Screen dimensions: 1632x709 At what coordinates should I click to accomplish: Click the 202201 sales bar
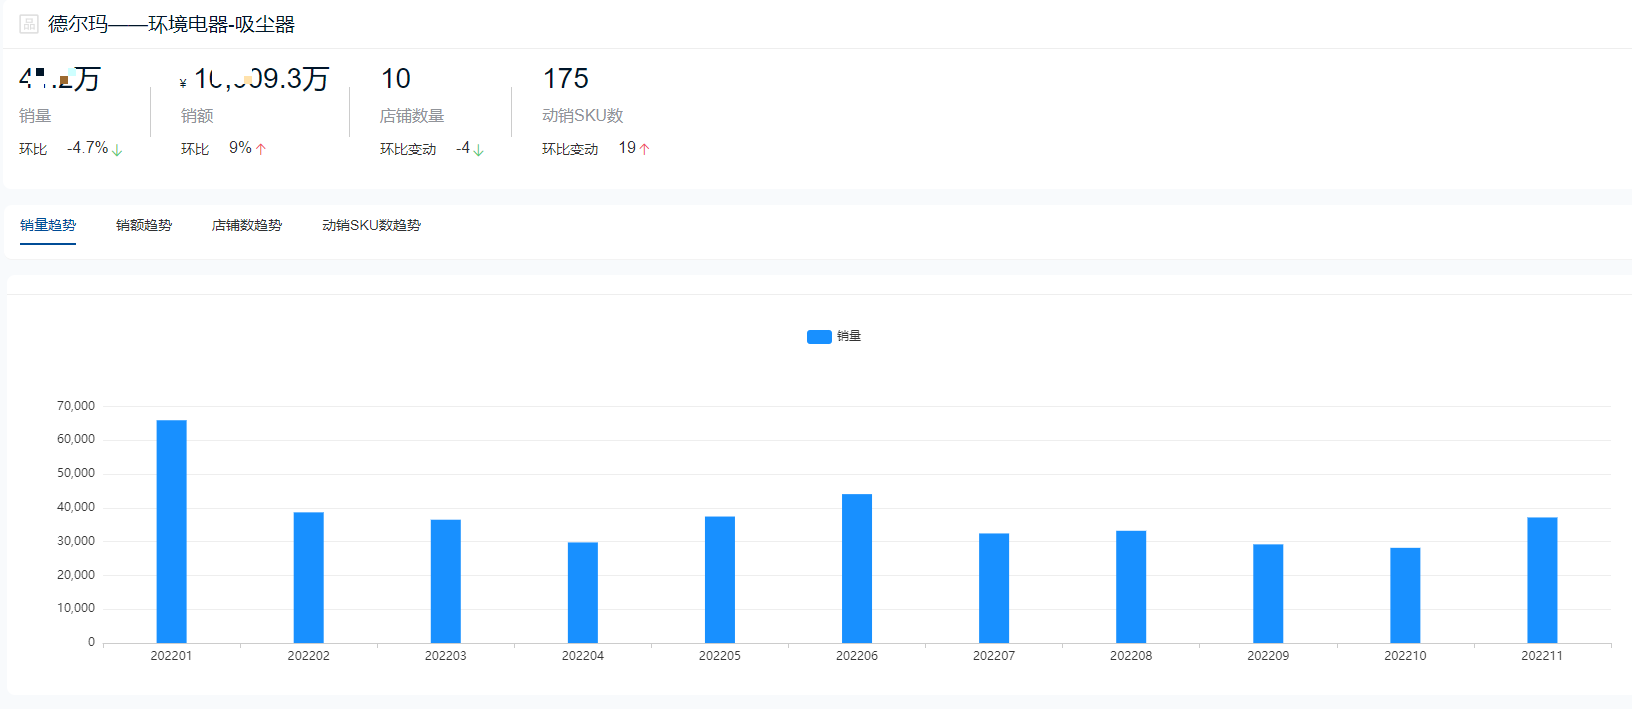point(171,531)
